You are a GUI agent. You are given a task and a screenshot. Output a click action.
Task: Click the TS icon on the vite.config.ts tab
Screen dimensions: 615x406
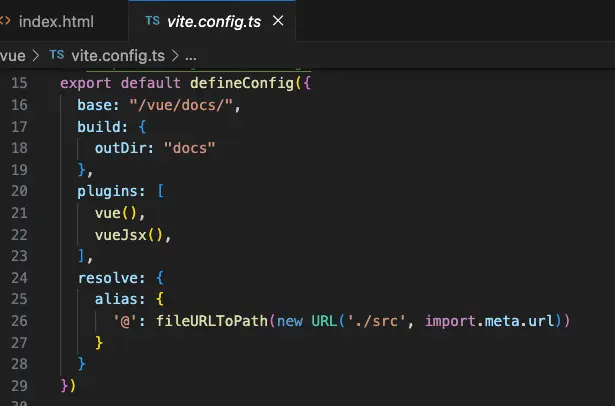152,20
